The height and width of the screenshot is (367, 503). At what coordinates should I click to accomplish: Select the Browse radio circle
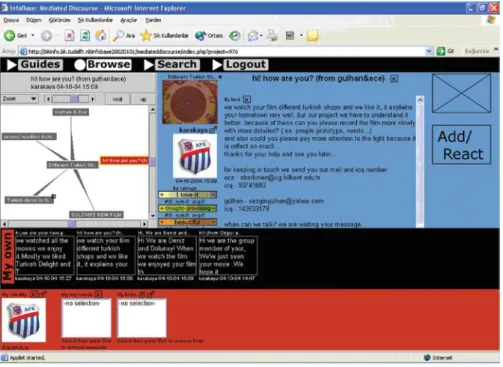click(x=80, y=65)
